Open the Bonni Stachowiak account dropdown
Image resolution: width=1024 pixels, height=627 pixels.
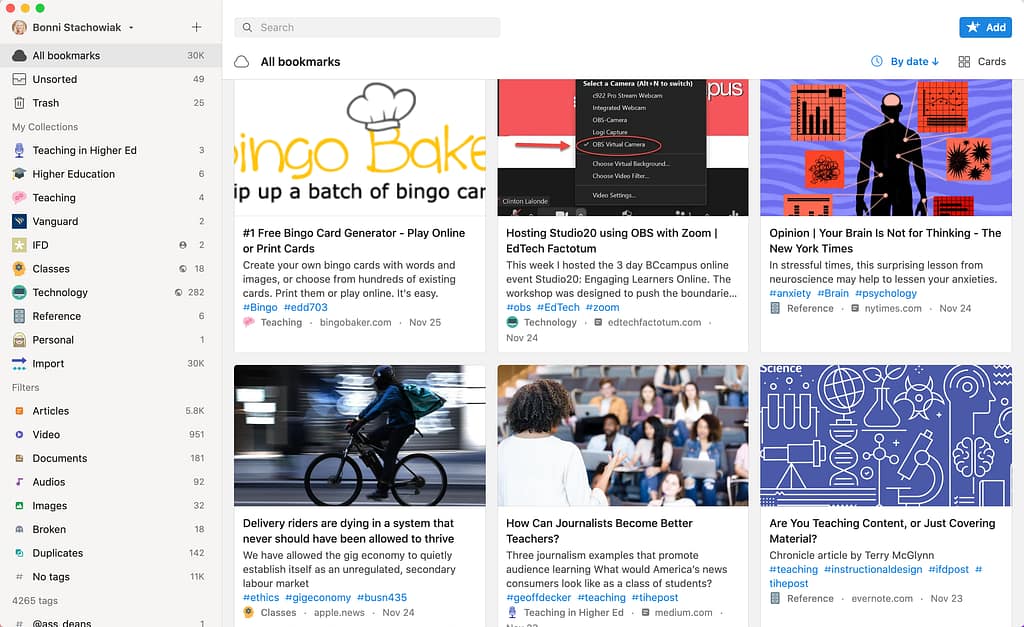pyautogui.click(x=76, y=27)
